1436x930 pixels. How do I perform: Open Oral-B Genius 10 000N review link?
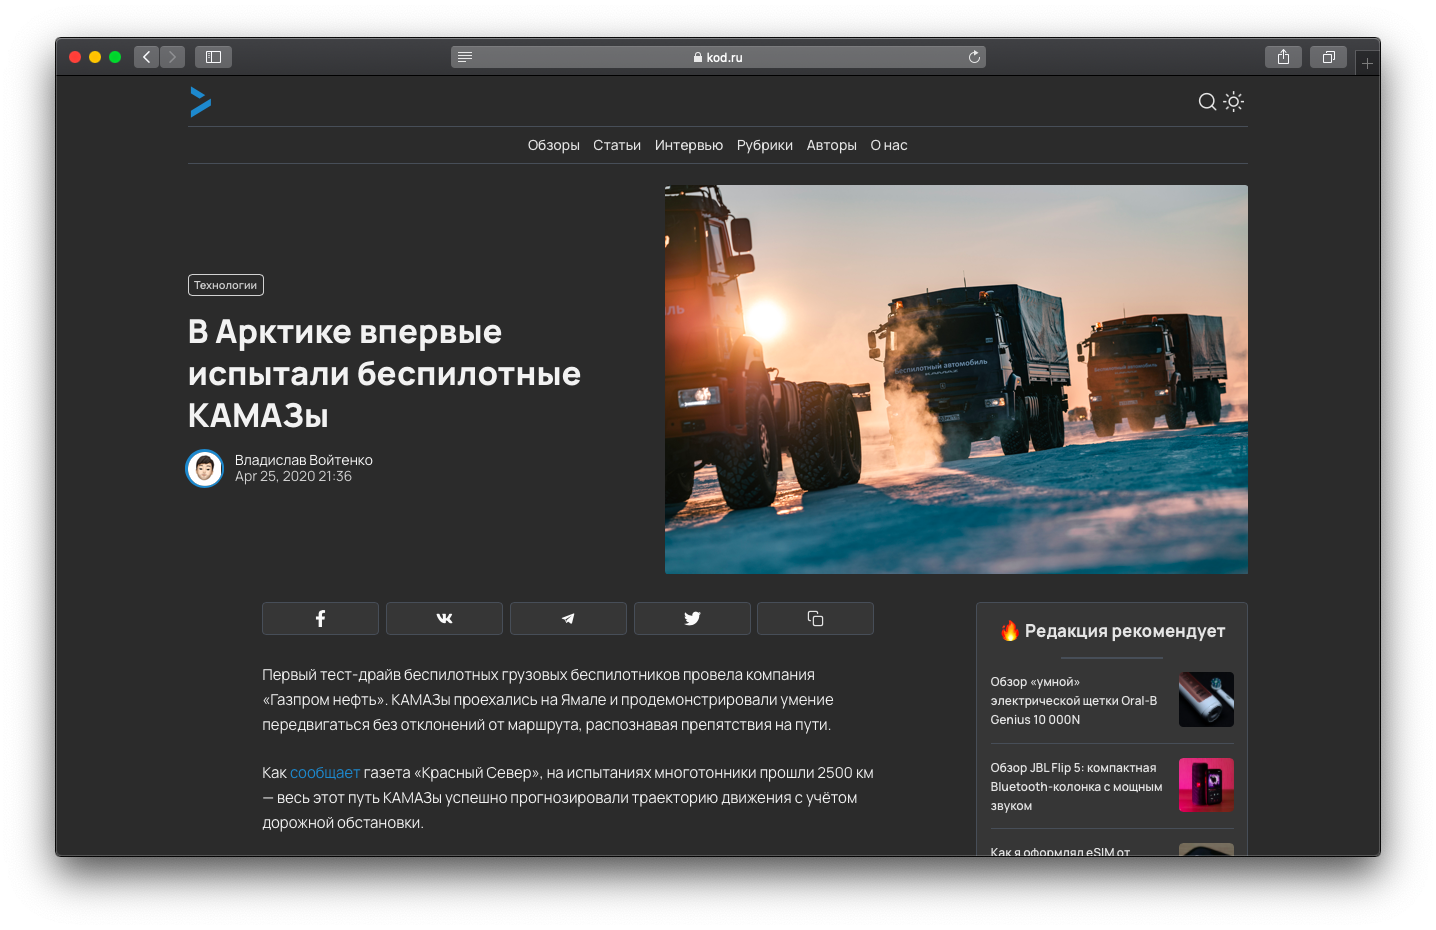pyautogui.click(x=1074, y=700)
